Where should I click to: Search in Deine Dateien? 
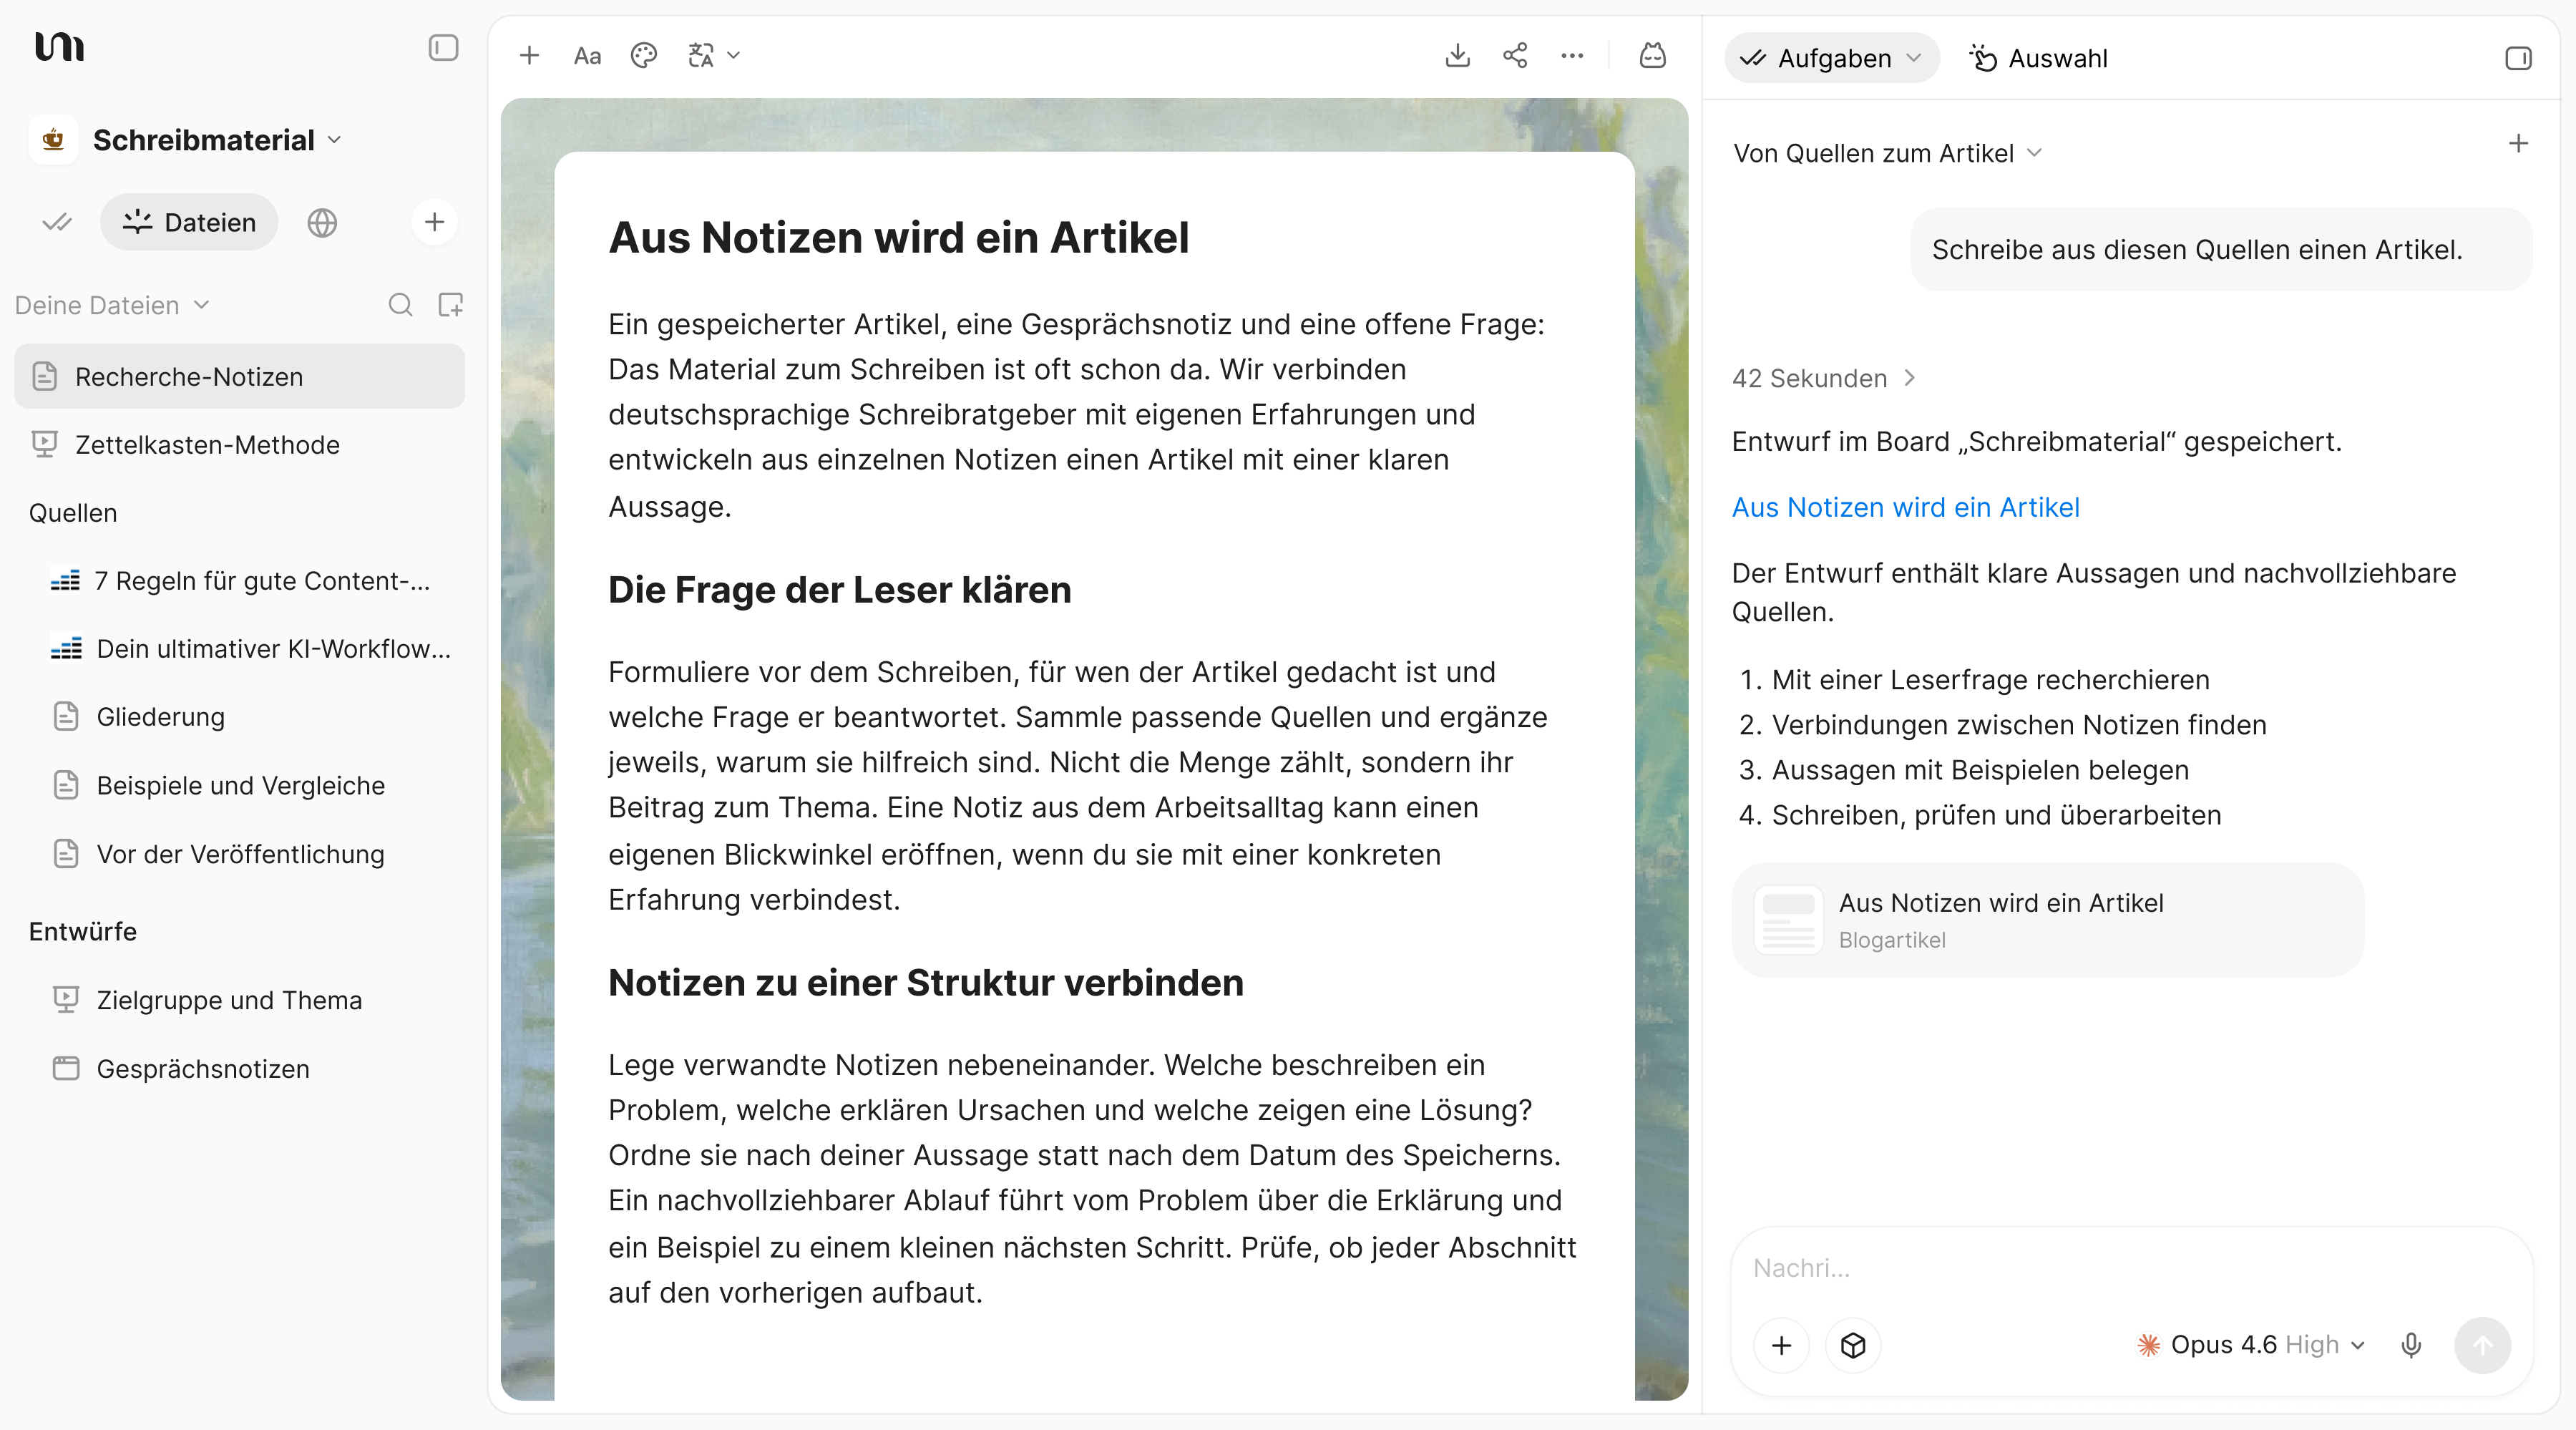point(400,305)
